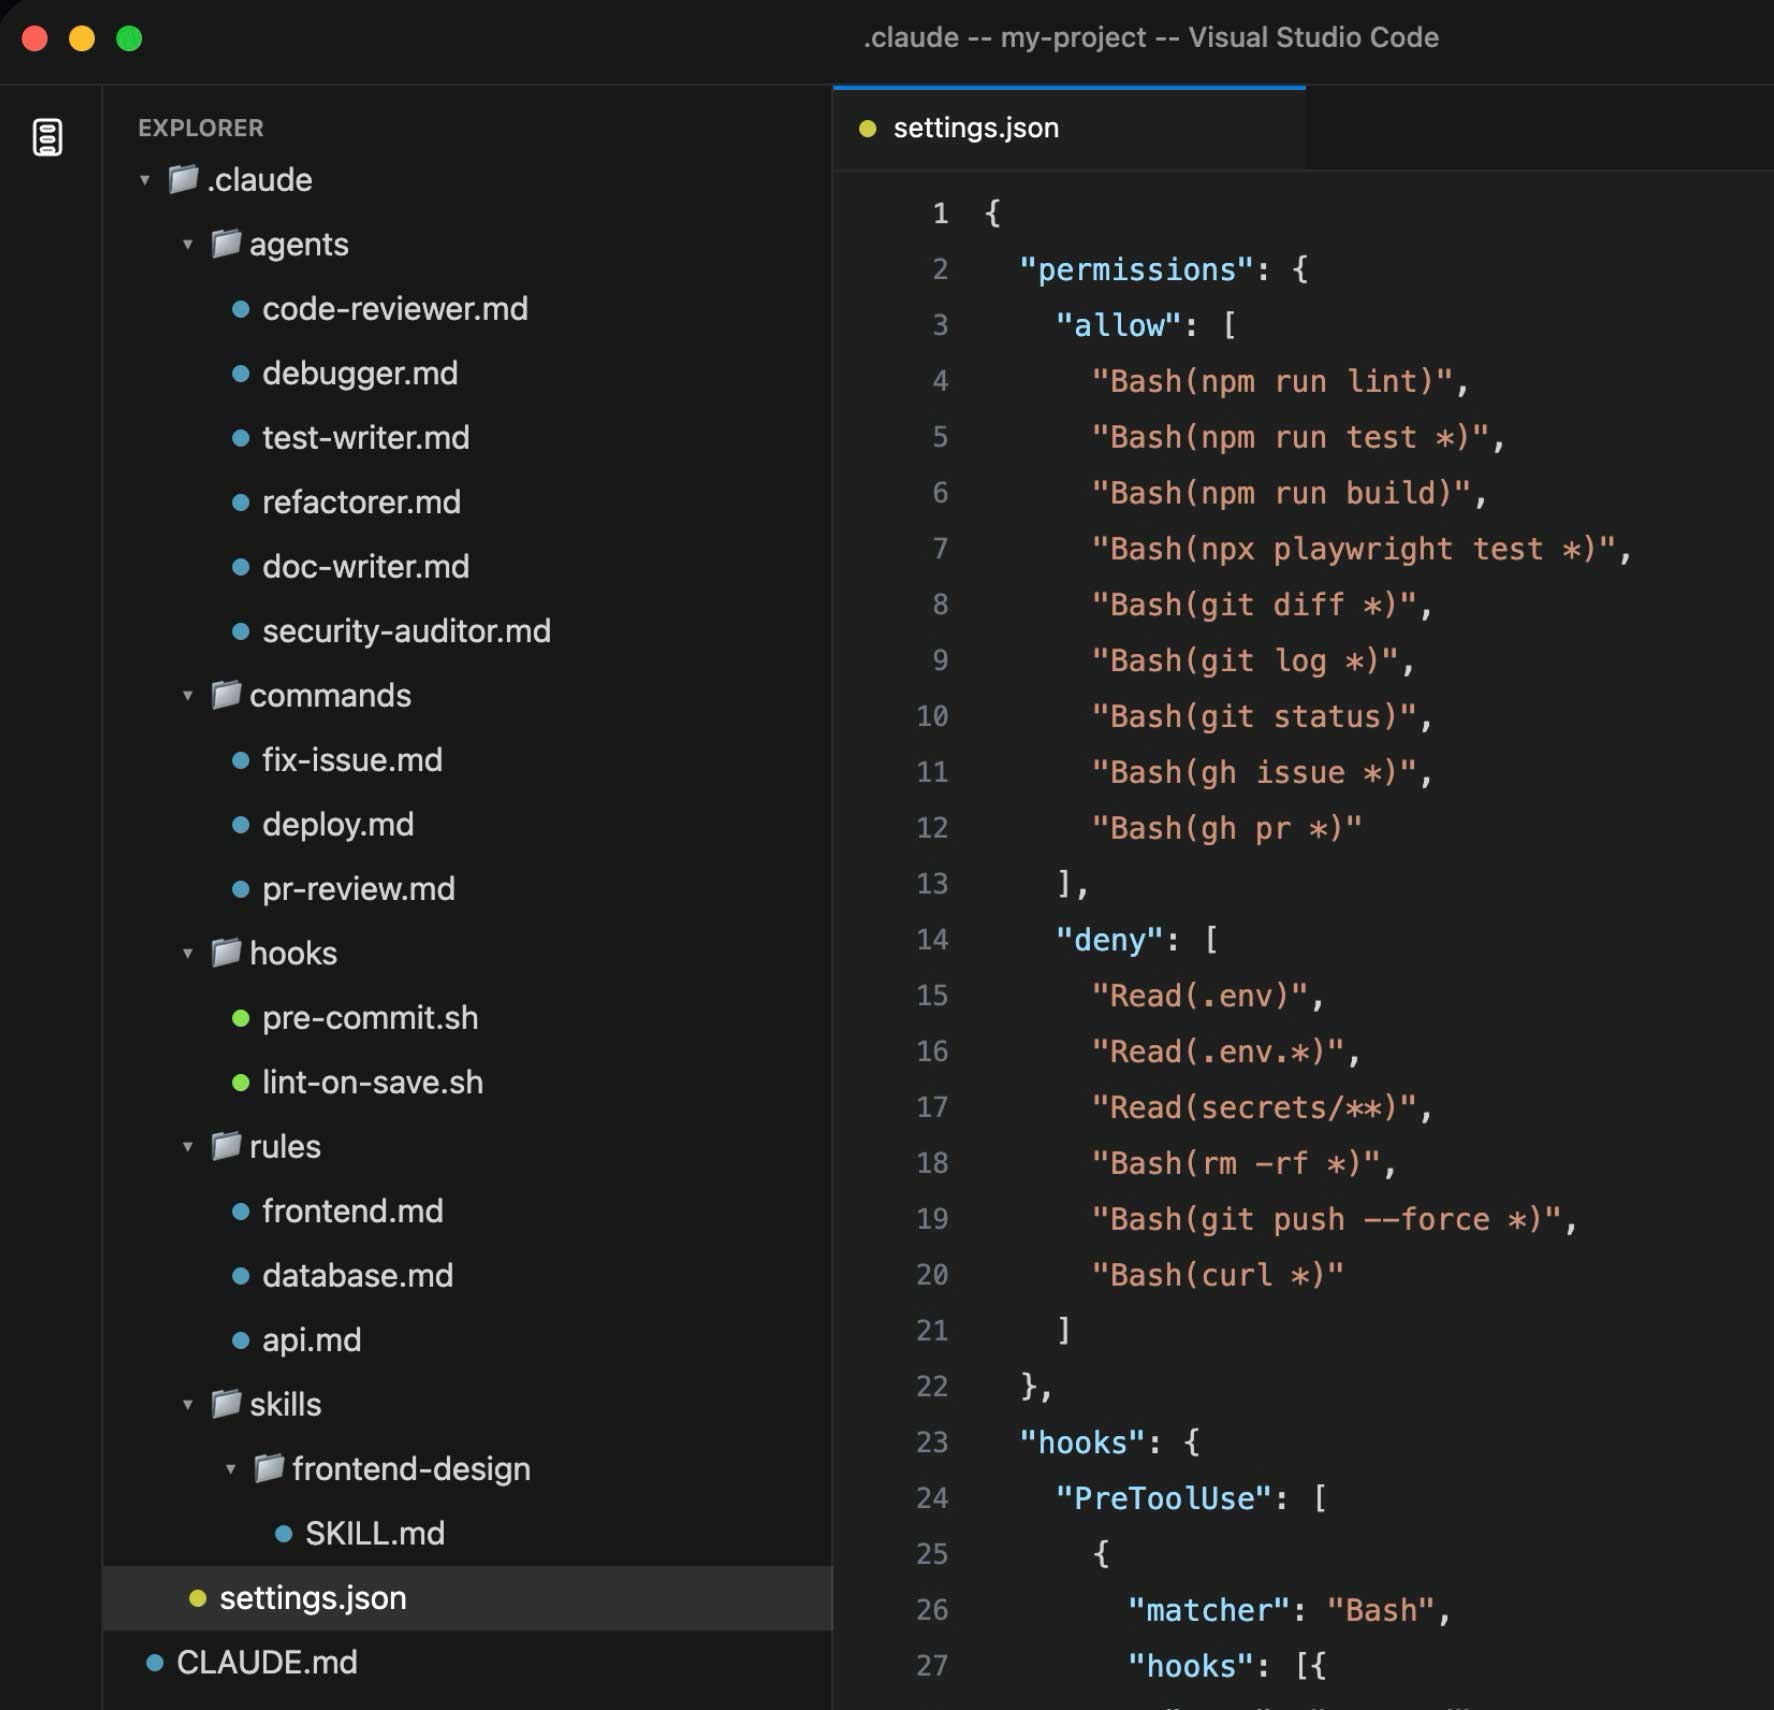Collapse the agents folder arrow
This screenshot has width=1774, height=1710.
point(187,244)
